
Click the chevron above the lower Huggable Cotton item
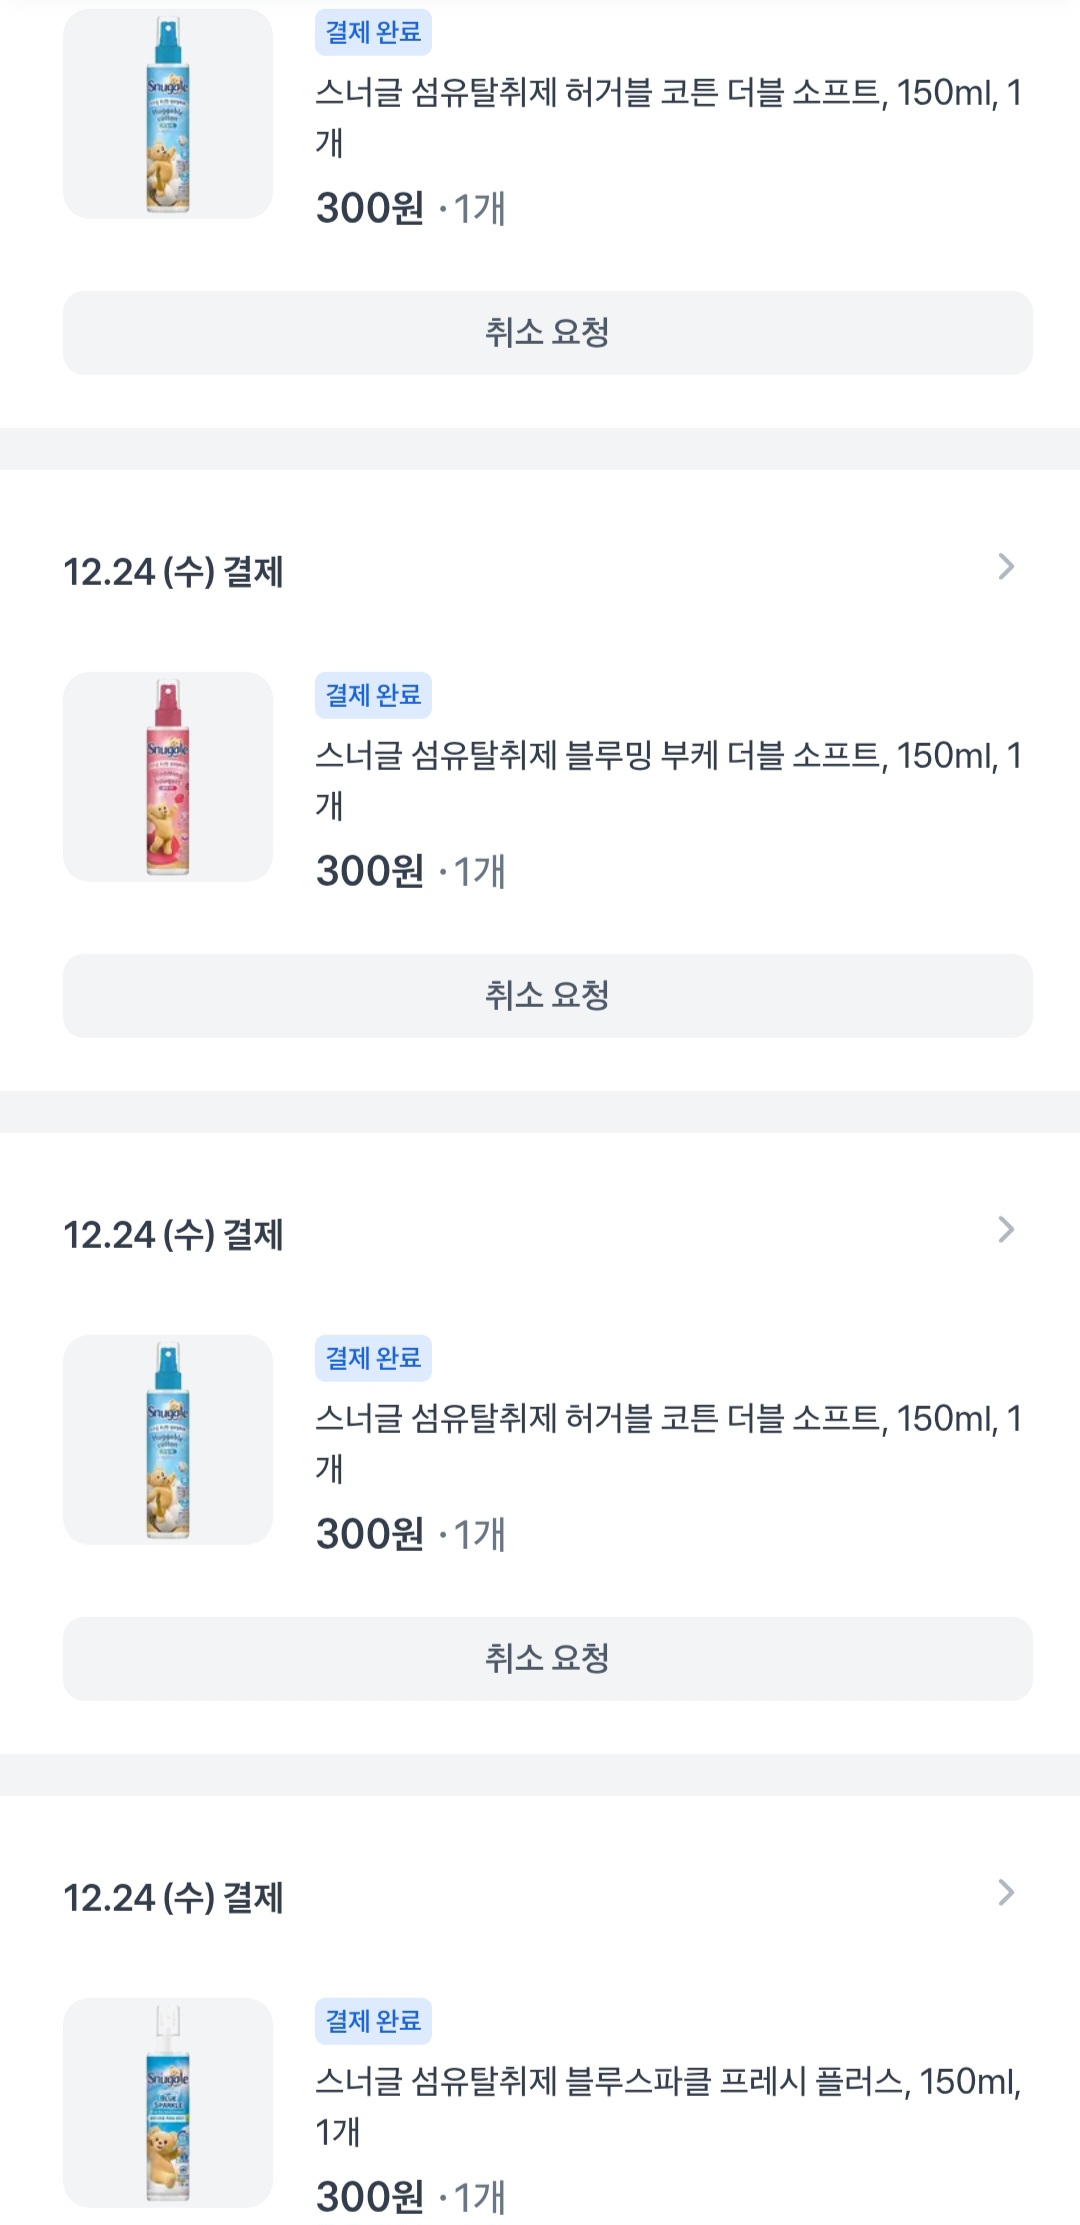click(x=1006, y=1230)
